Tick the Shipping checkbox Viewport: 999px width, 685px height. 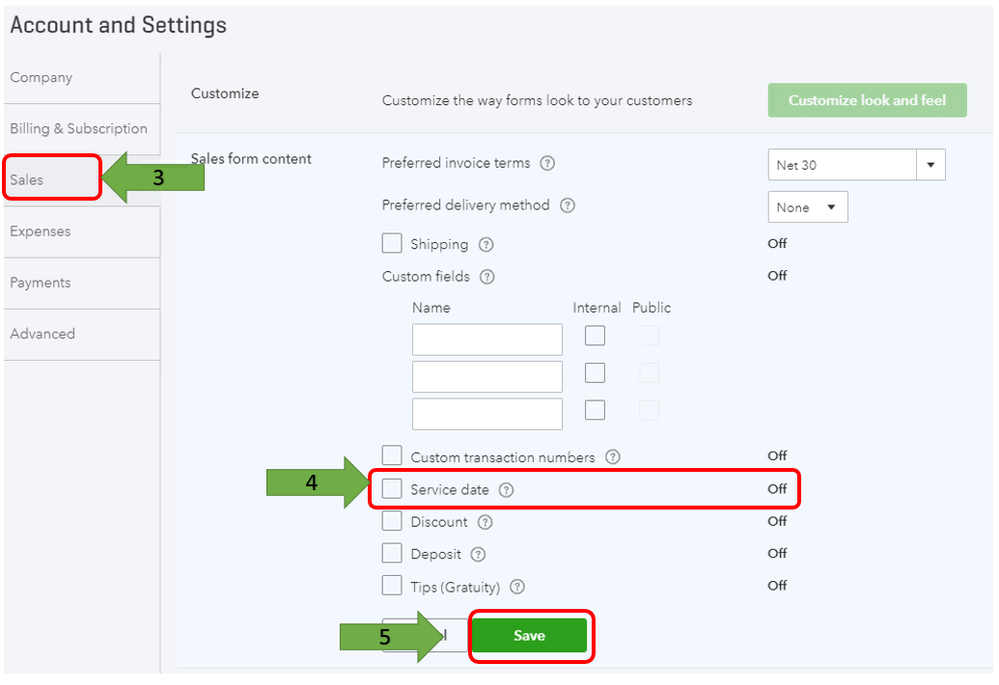pyautogui.click(x=392, y=243)
